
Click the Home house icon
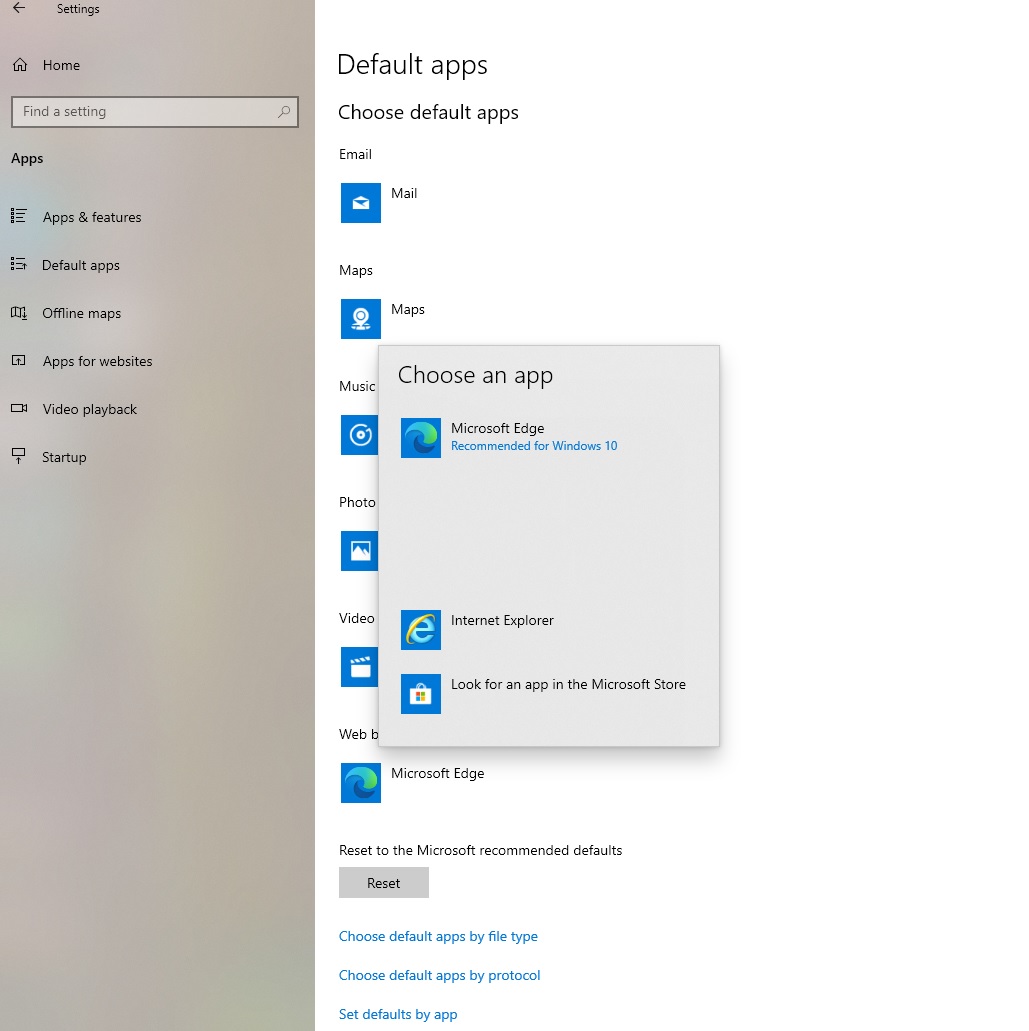[20, 65]
